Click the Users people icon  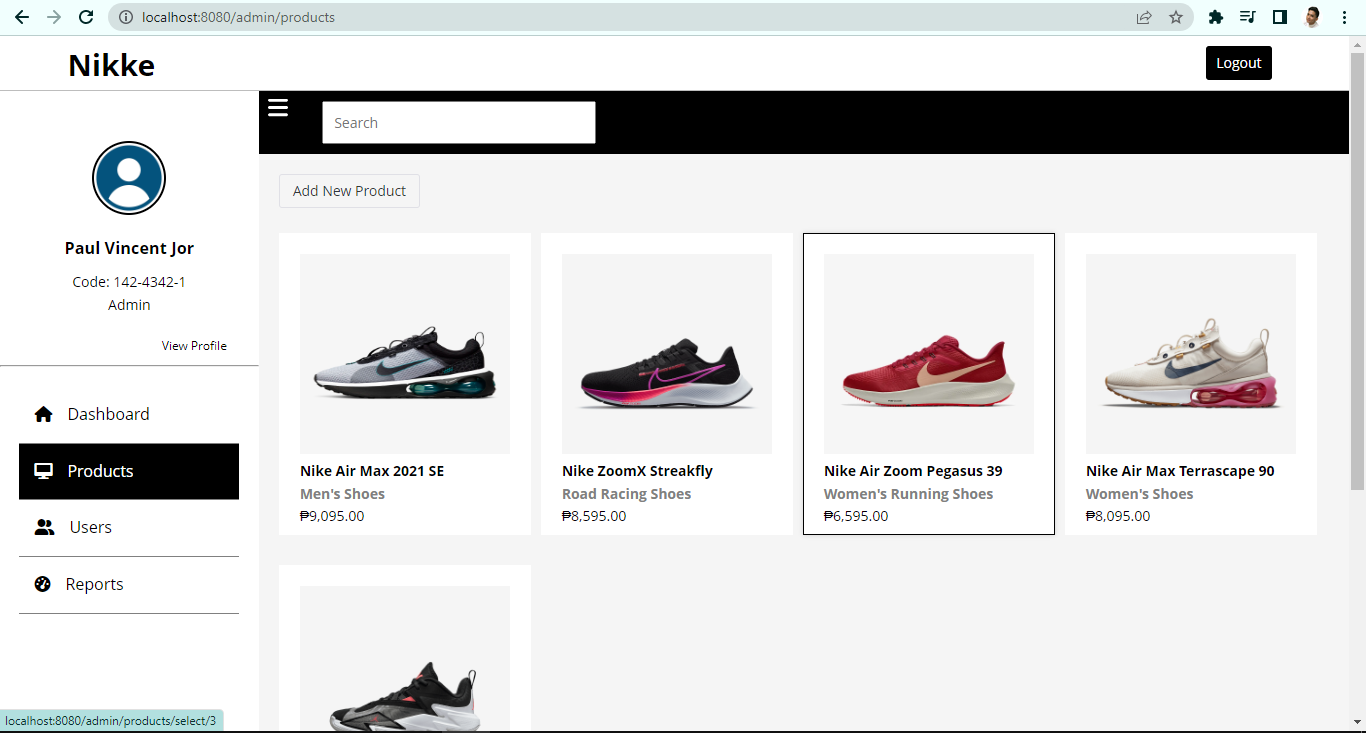[x=42, y=527]
